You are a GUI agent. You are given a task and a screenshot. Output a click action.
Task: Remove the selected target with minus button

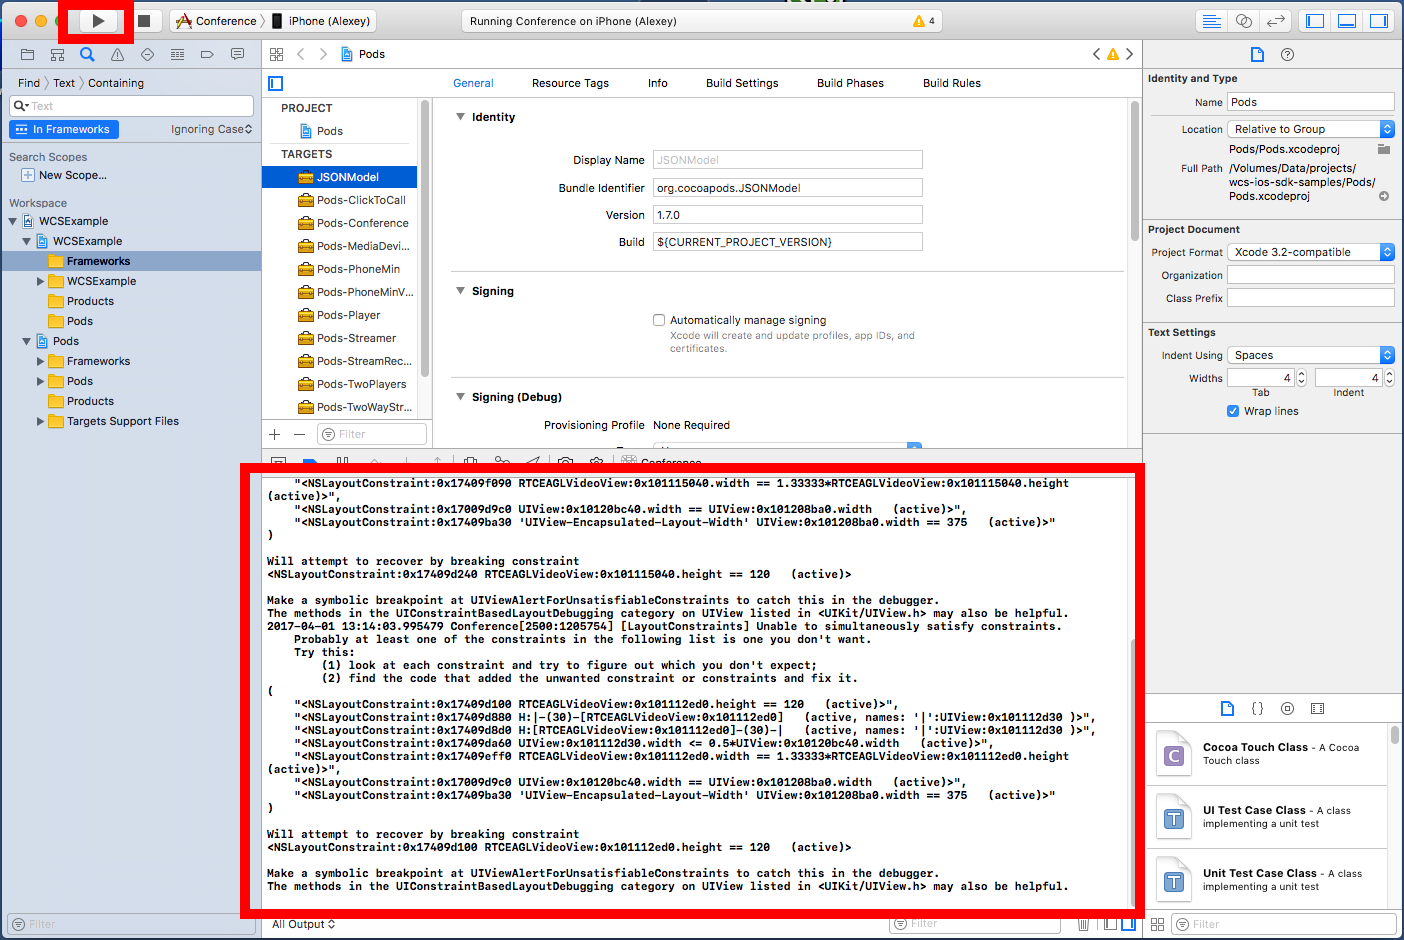pyautogui.click(x=299, y=434)
